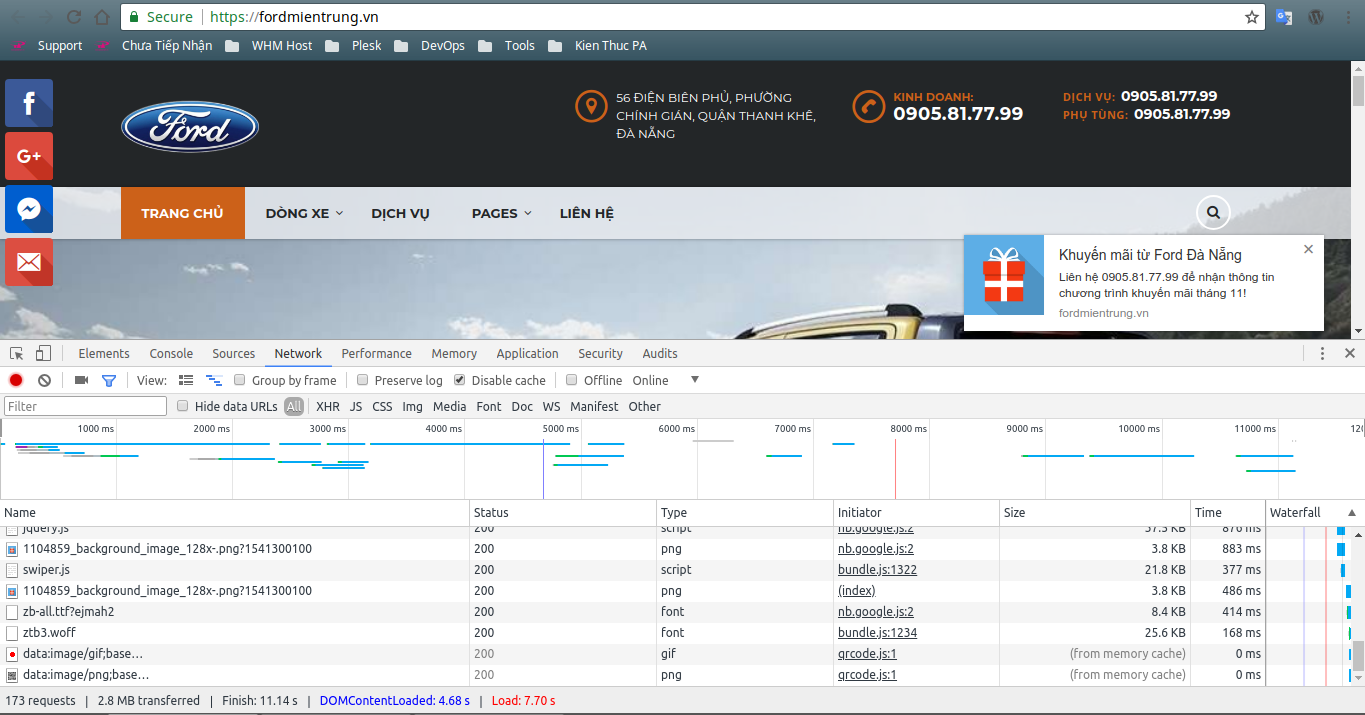Click the website search magnifier icon
The image size is (1365, 715).
coord(1213,212)
